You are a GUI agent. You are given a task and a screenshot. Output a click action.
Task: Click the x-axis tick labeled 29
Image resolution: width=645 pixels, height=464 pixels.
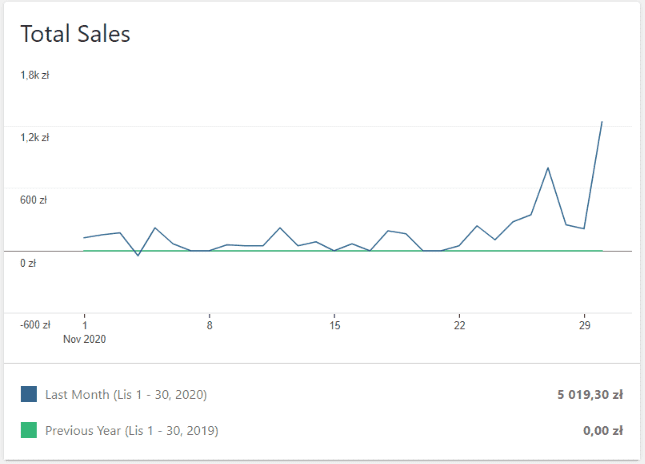pos(585,325)
